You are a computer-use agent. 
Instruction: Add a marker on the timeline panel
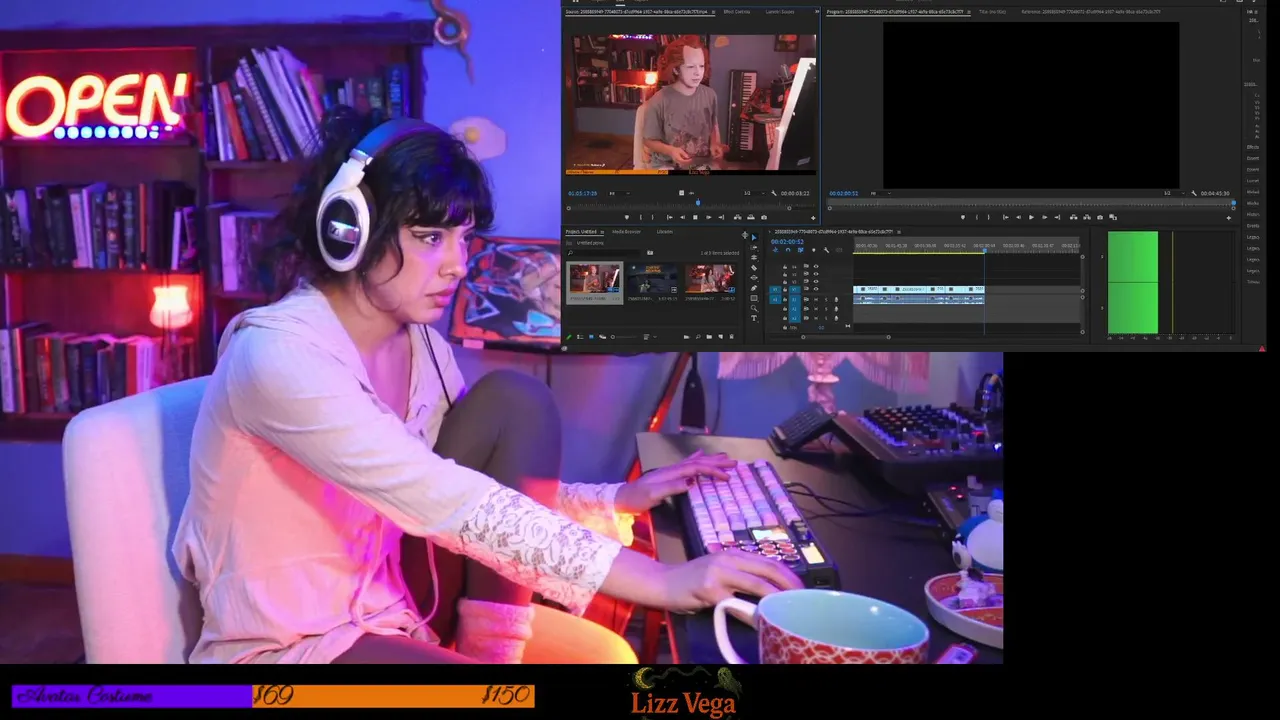(814, 250)
